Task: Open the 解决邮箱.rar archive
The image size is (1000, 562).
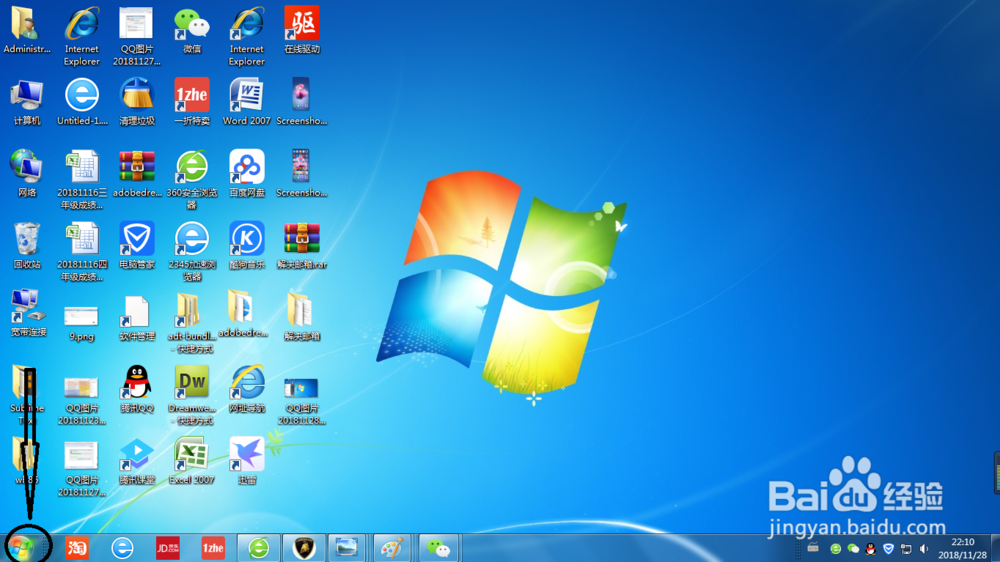Action: 302,246
